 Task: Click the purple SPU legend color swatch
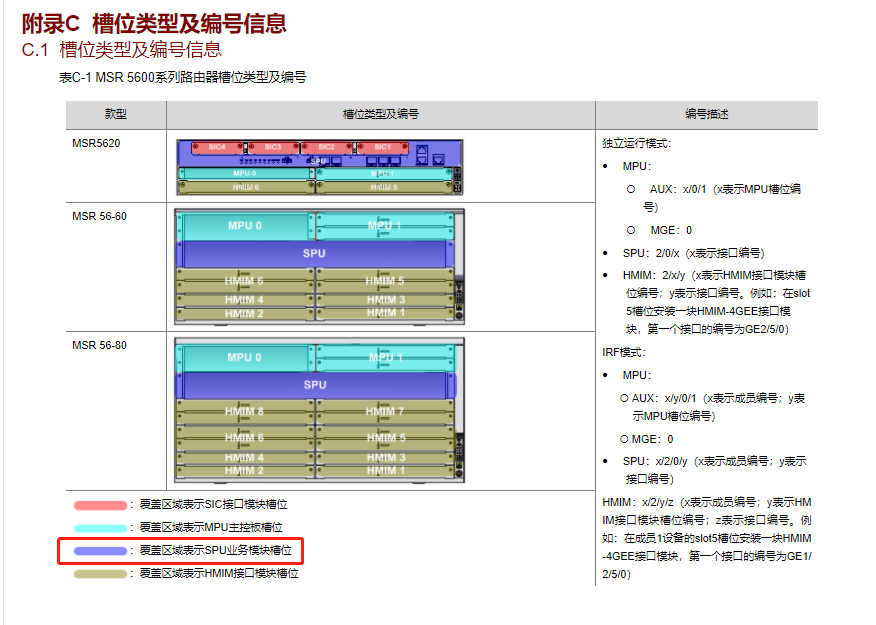click(101, 551)
